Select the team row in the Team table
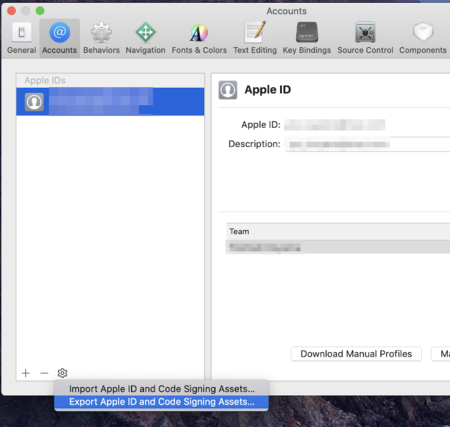The height and width of the screenshot is (427, 450). [x=338, y=247]
